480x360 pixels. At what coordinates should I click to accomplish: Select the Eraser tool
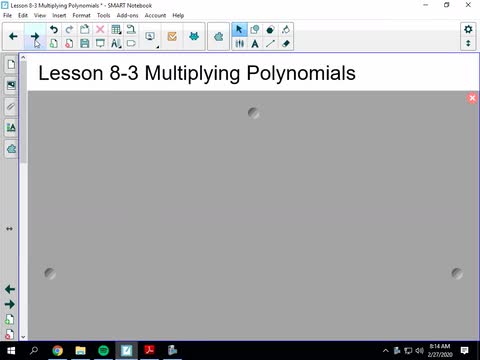point(286,44)
